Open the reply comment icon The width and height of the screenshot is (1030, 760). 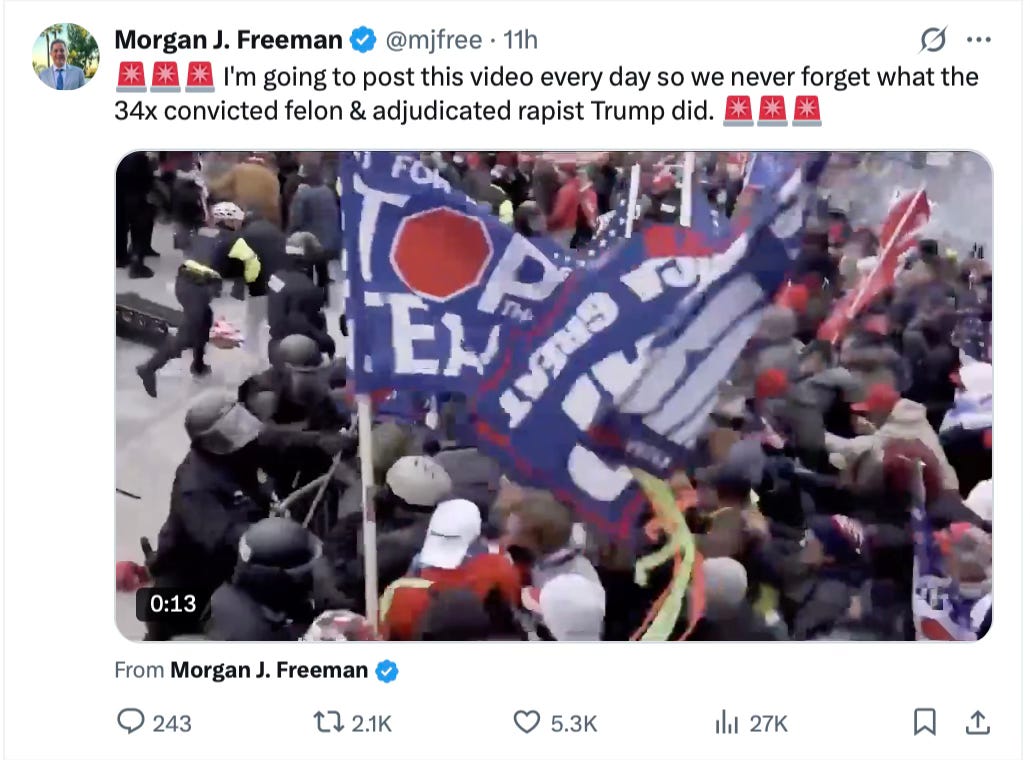[131, 722]
